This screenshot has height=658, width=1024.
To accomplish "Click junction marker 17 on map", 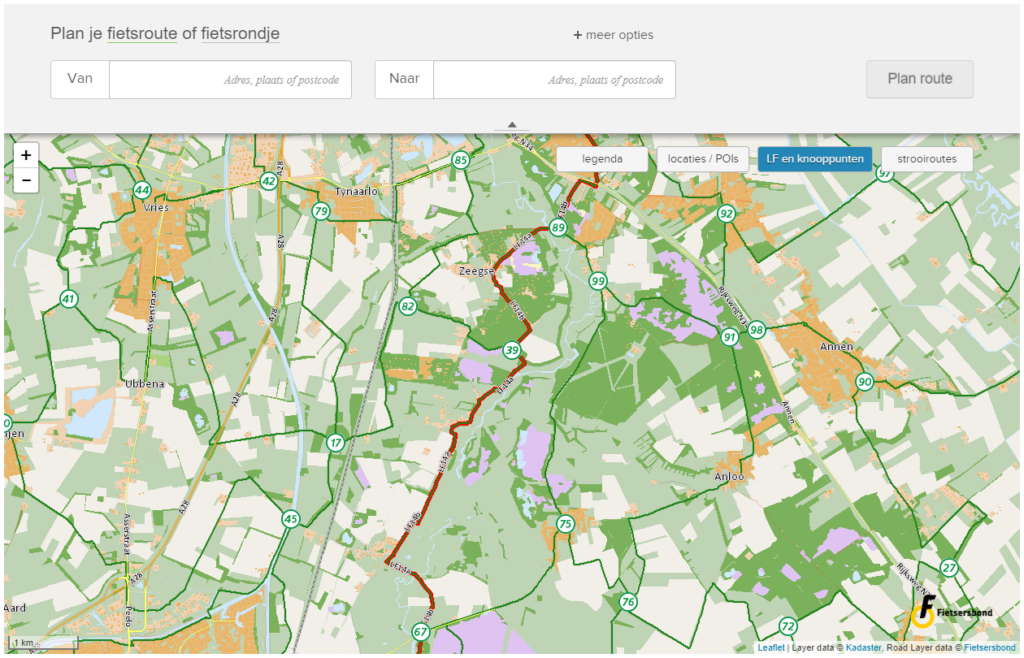I will click(336, 442).
